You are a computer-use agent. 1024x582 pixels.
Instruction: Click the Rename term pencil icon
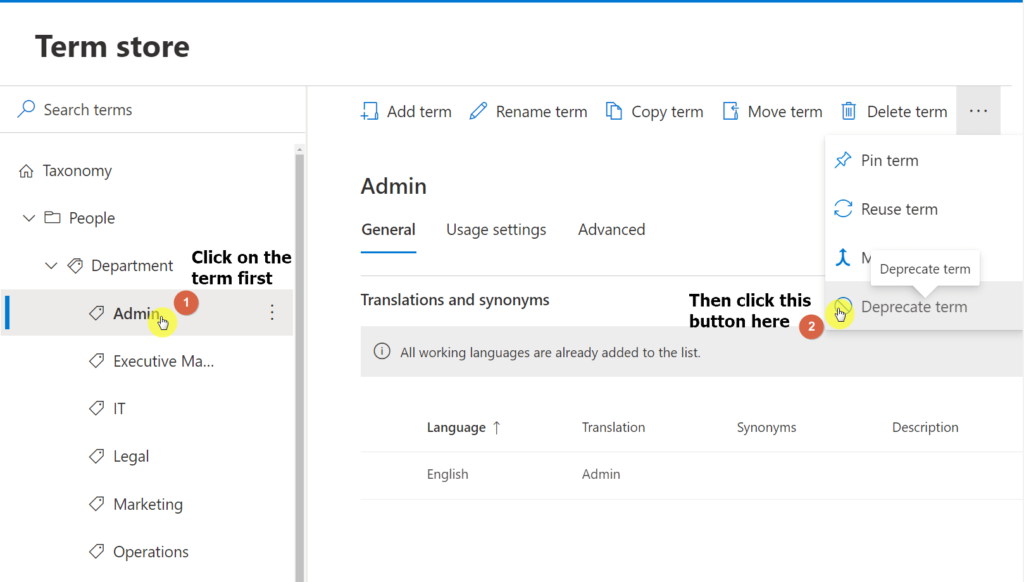[478, 111]
